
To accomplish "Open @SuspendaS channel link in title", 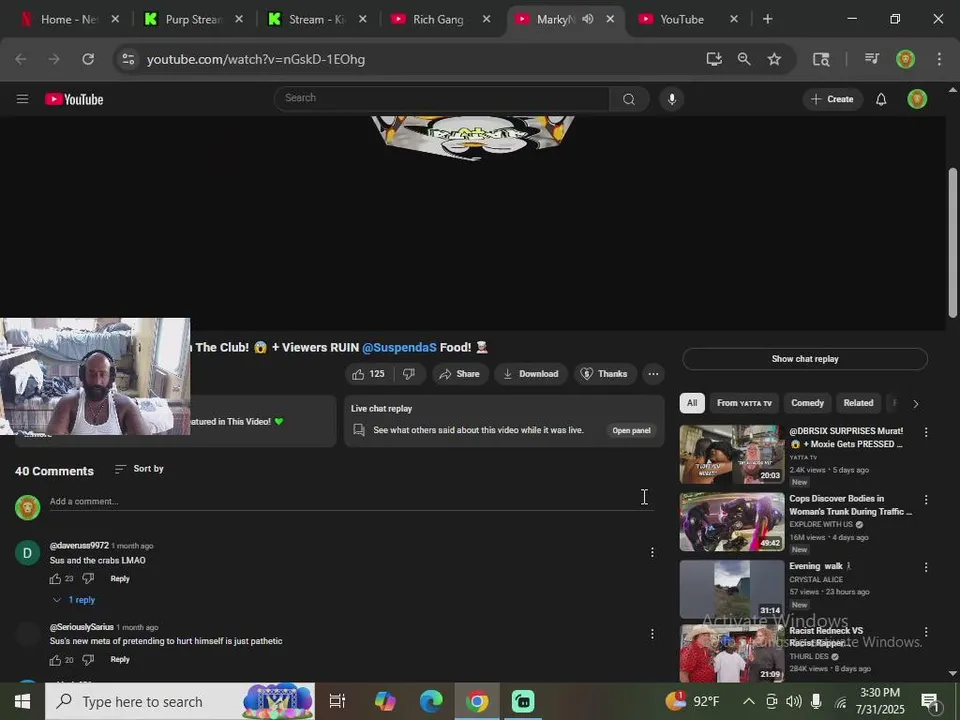I will [x=399, y=348].
